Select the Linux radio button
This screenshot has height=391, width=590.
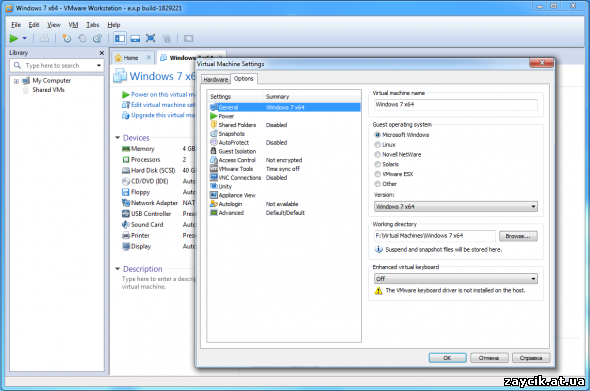point(377,145)
